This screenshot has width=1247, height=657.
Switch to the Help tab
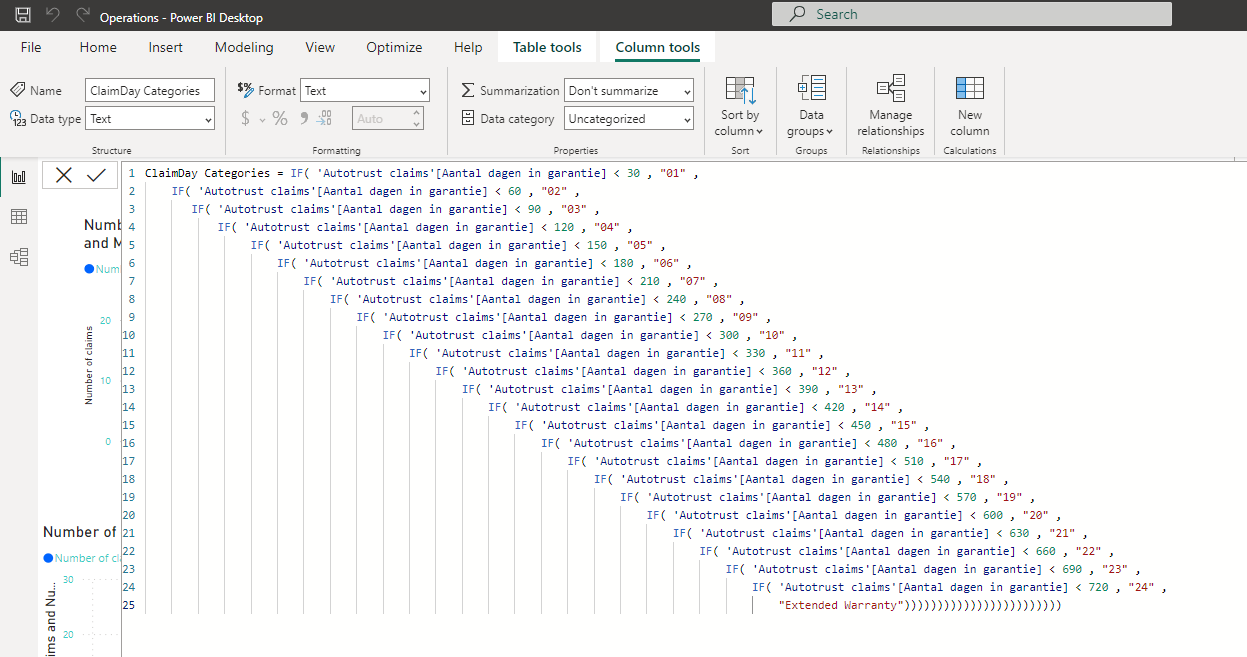468,47
